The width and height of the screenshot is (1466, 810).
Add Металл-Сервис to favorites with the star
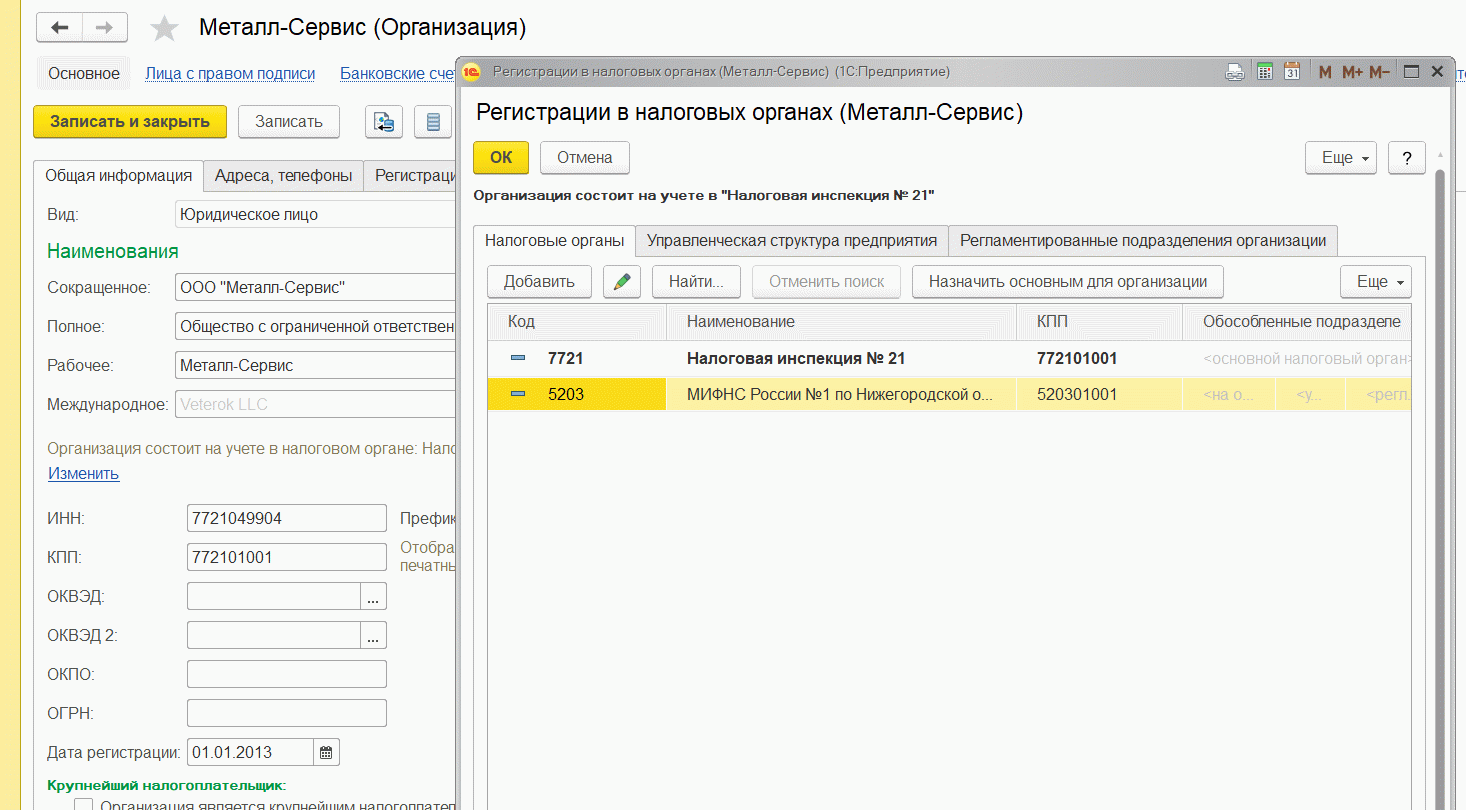pyautogui.click(x=164, y=28)
